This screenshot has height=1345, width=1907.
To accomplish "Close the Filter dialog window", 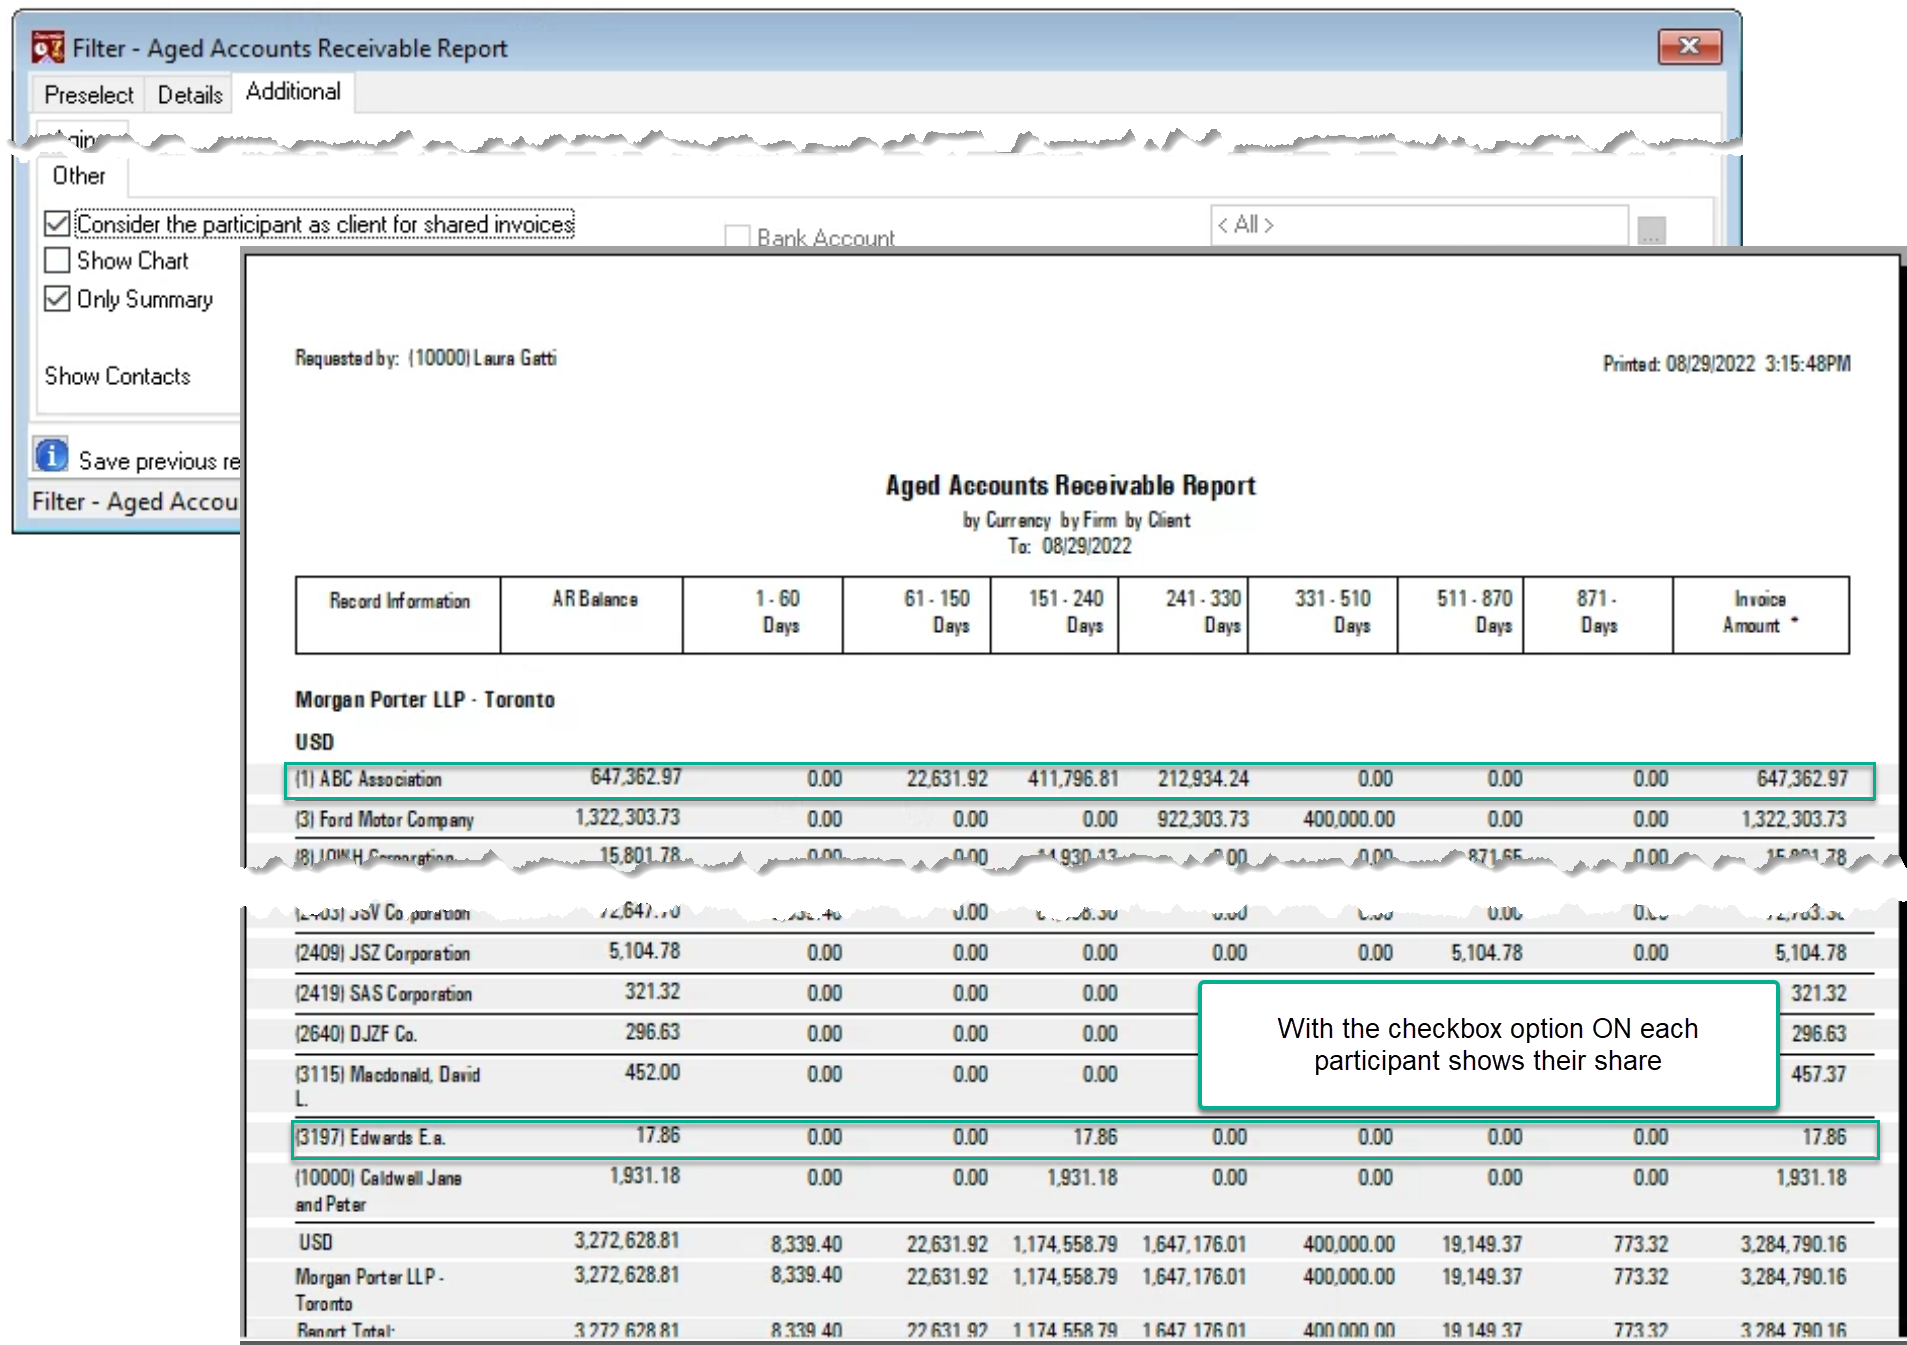I will point(1689,46).
